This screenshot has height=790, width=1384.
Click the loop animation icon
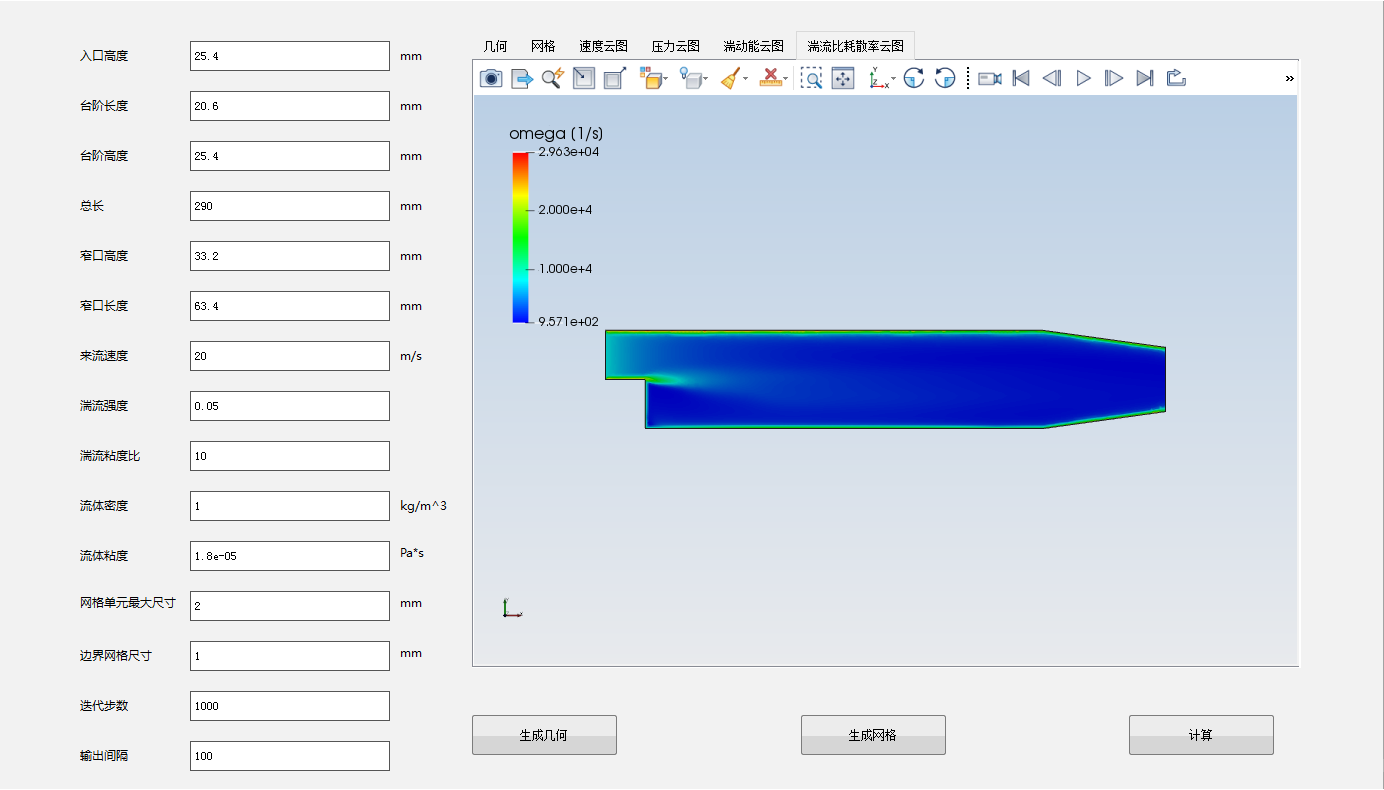(x=1176, y=78)
